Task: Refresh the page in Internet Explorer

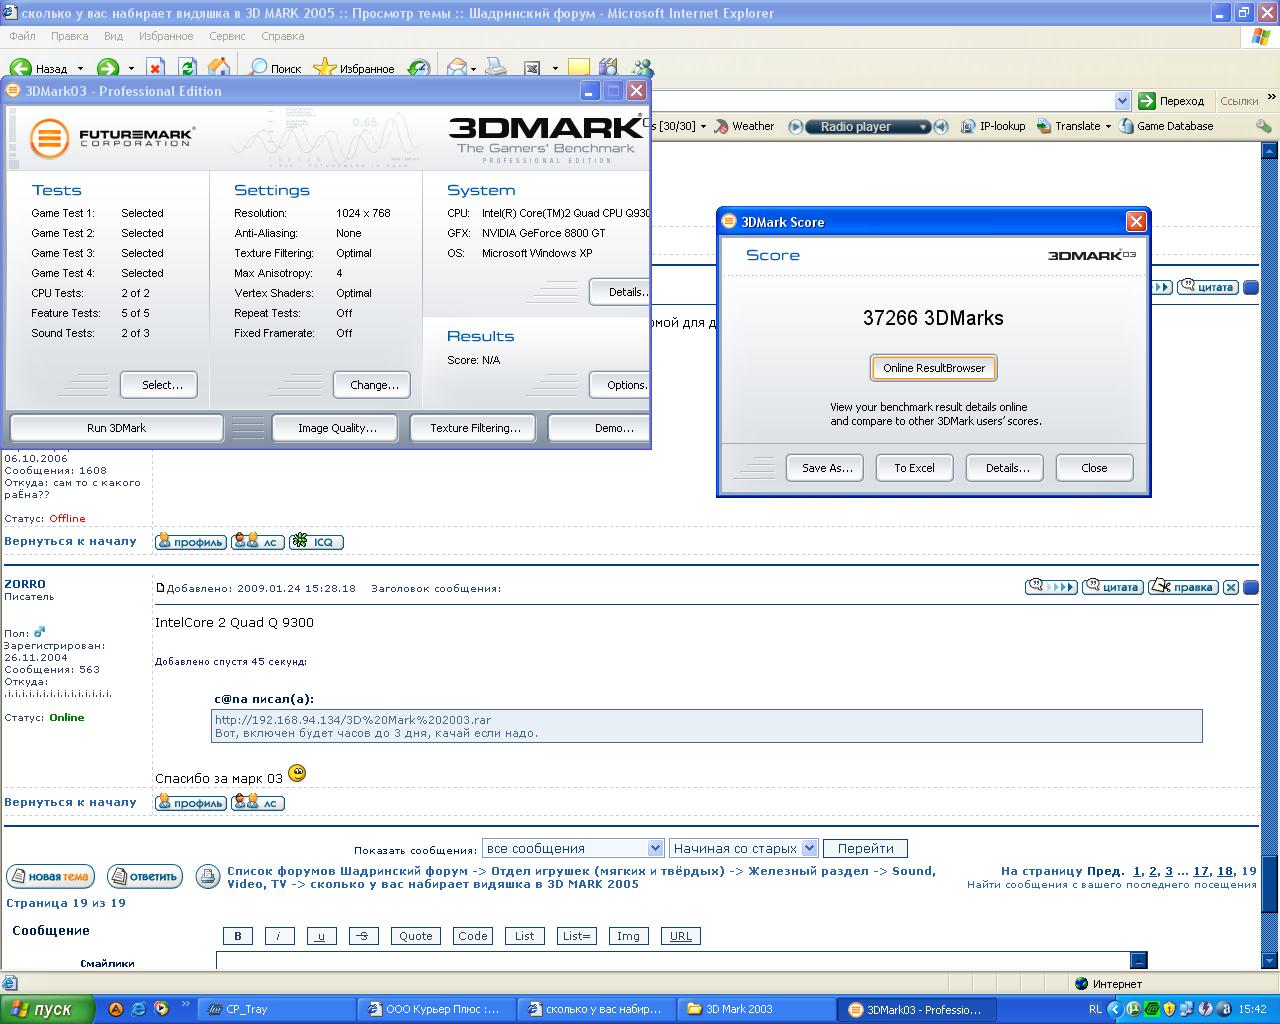Action: tap(187, 69)
